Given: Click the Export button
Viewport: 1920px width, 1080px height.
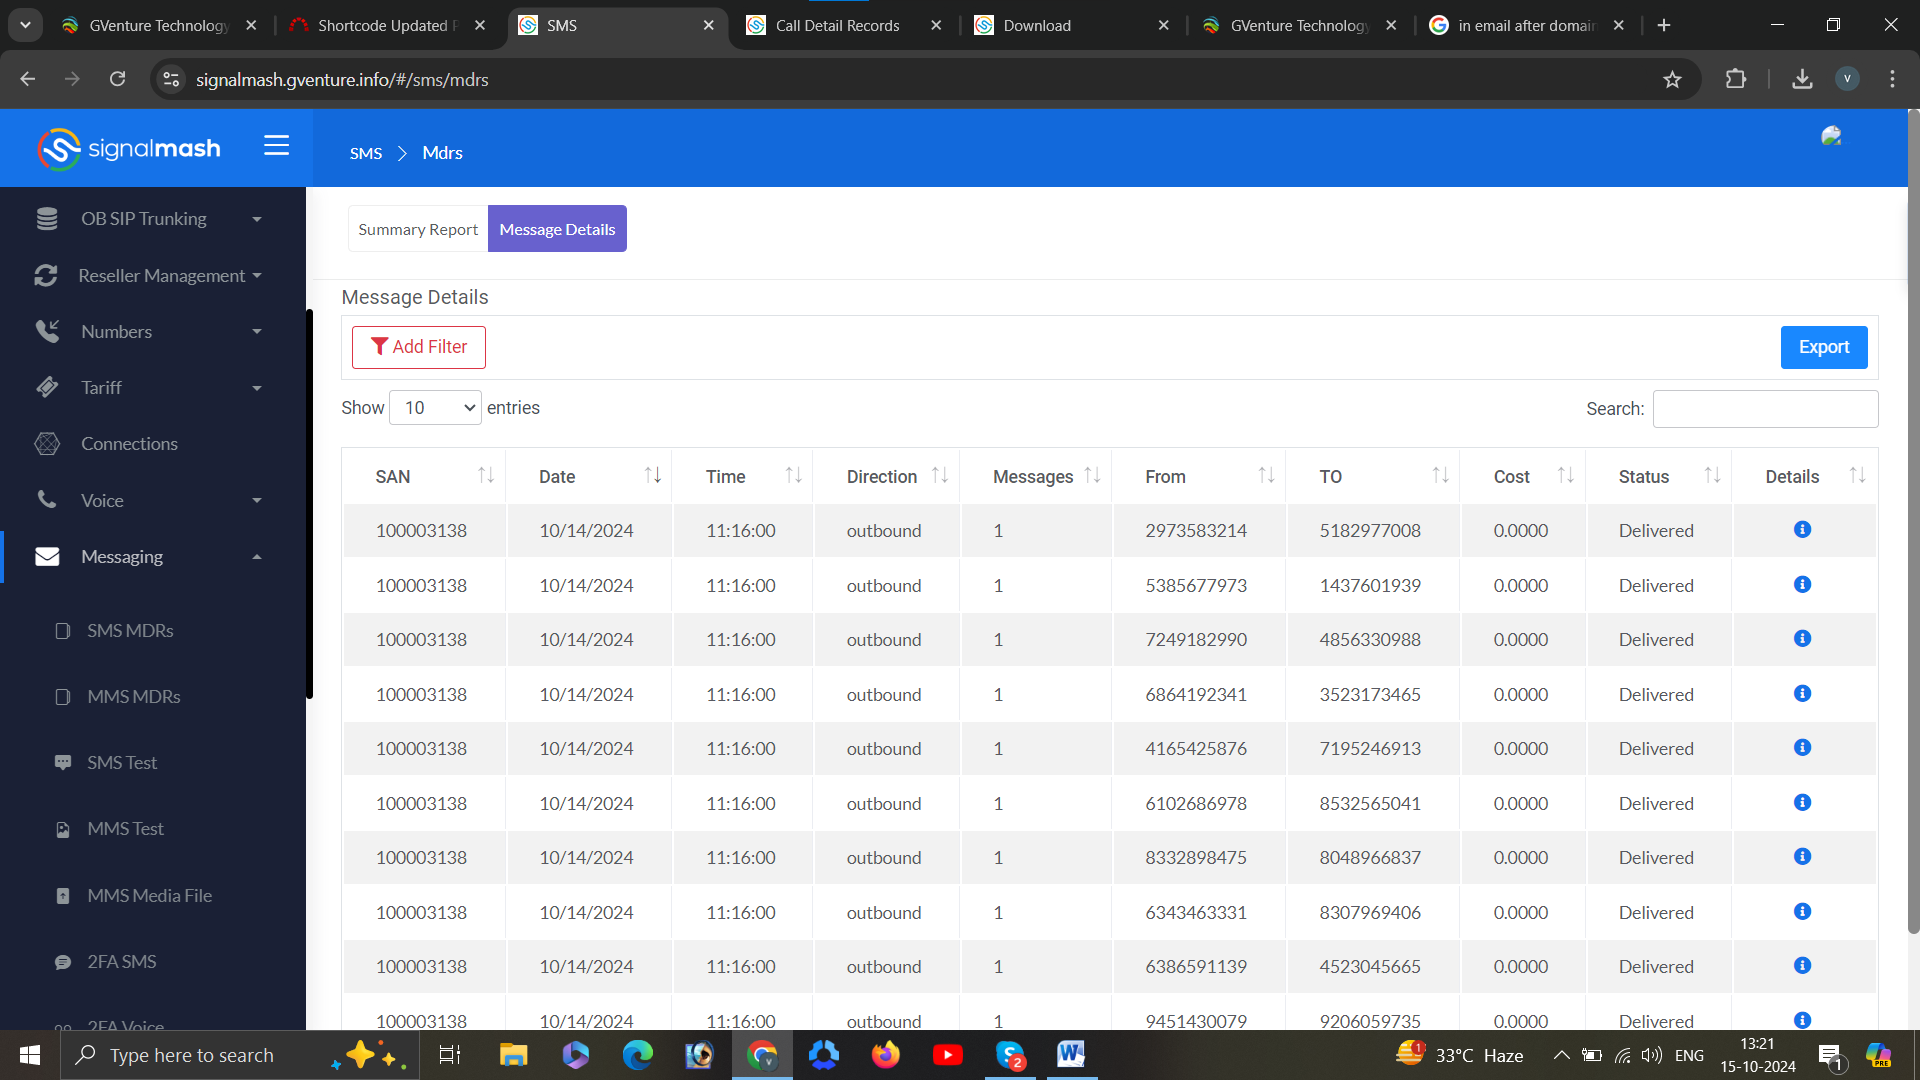Looking at the screenshot, I should pyautogui.click(x=1823, y=347).
